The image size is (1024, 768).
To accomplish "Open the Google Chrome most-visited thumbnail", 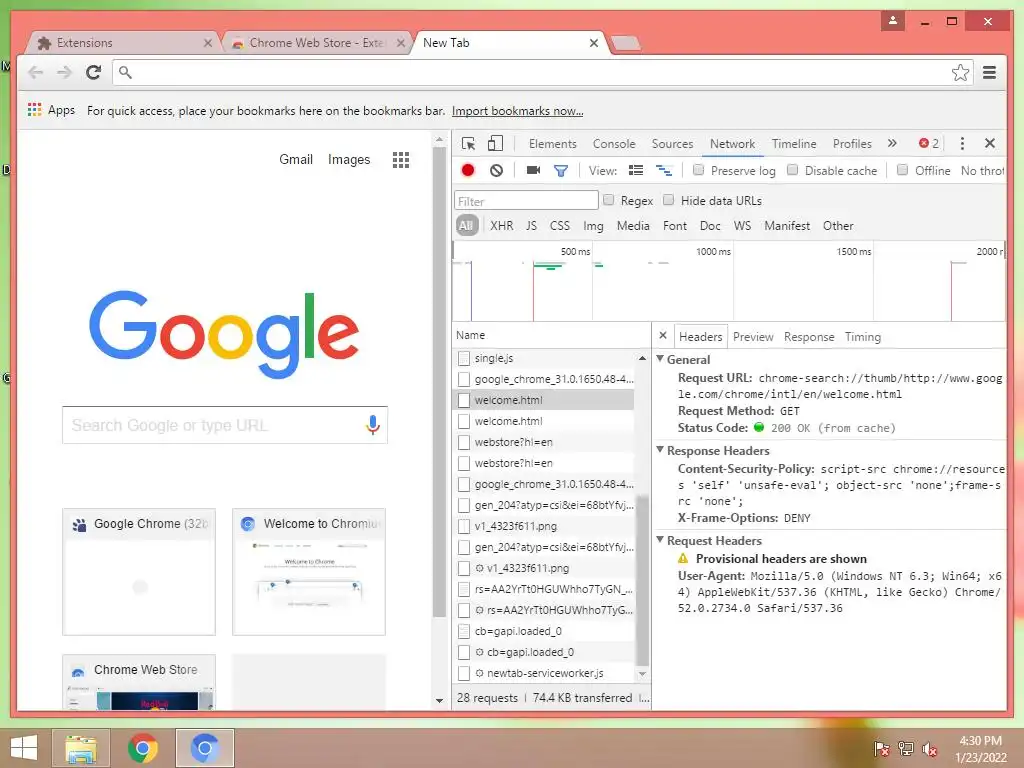I will tap(139, 572).
